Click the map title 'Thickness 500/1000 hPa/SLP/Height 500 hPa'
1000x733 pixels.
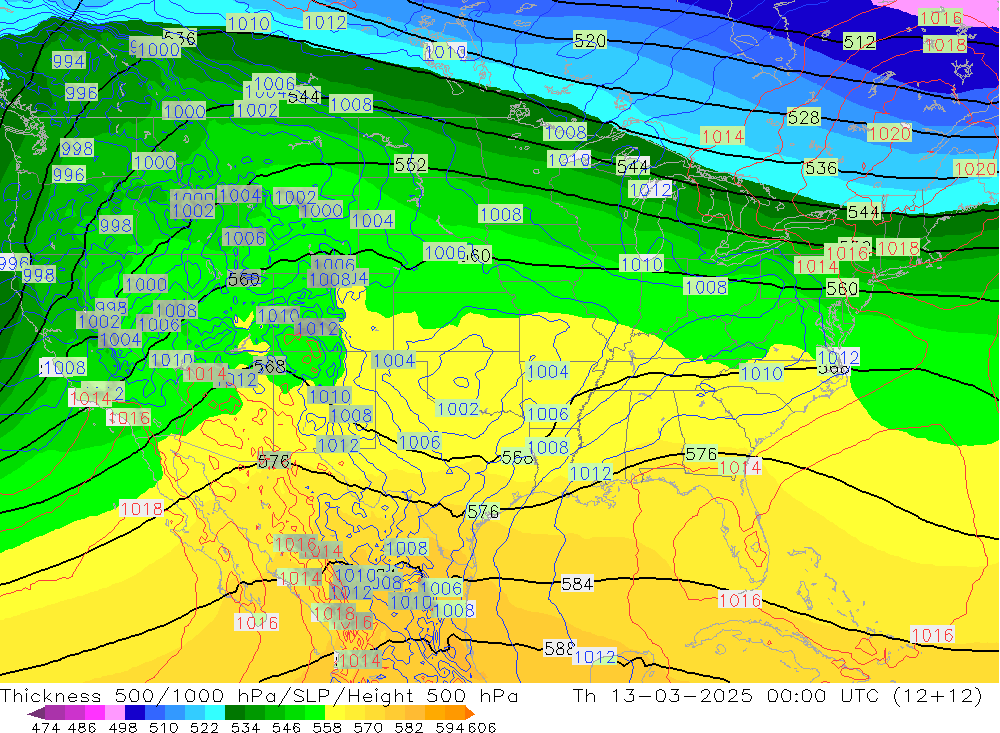pyautogui.click(x=259, y=695)
